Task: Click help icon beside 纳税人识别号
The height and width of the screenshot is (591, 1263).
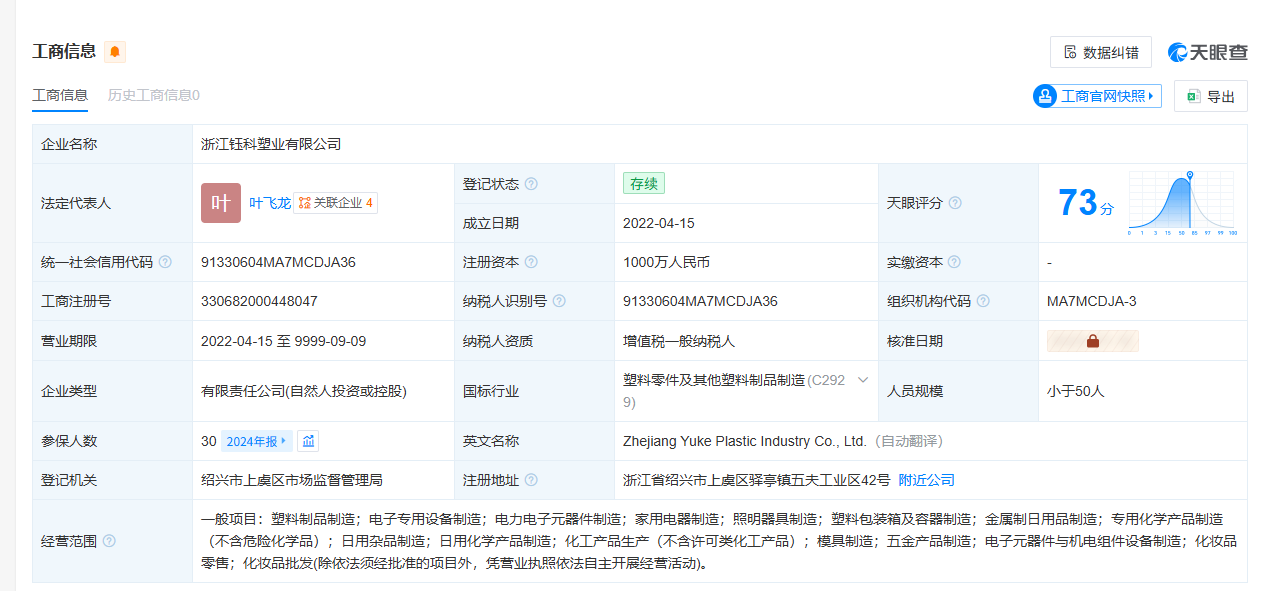Action: click(559, 301)
